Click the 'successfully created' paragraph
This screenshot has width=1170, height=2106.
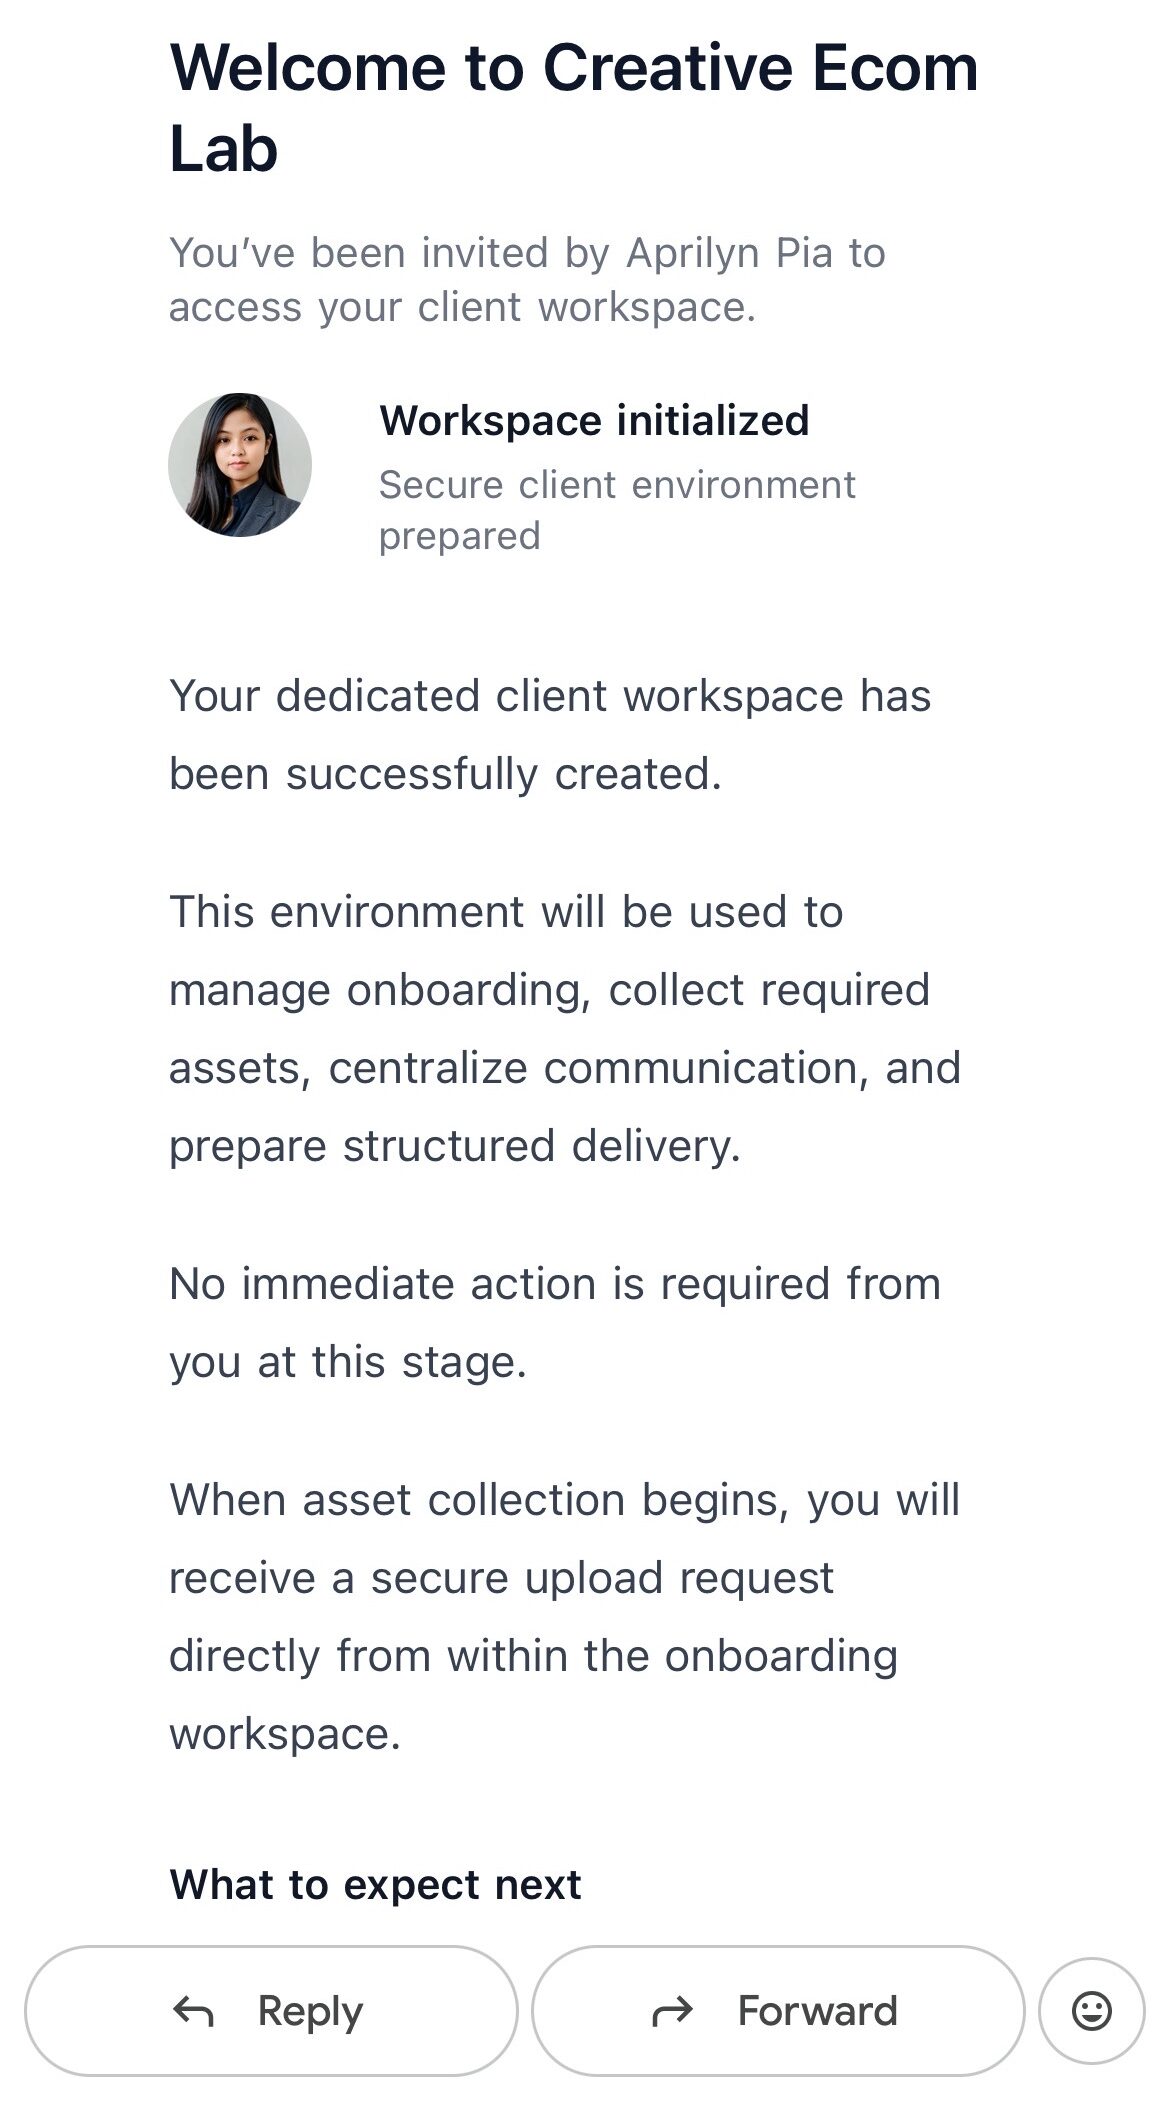(445, 774)
